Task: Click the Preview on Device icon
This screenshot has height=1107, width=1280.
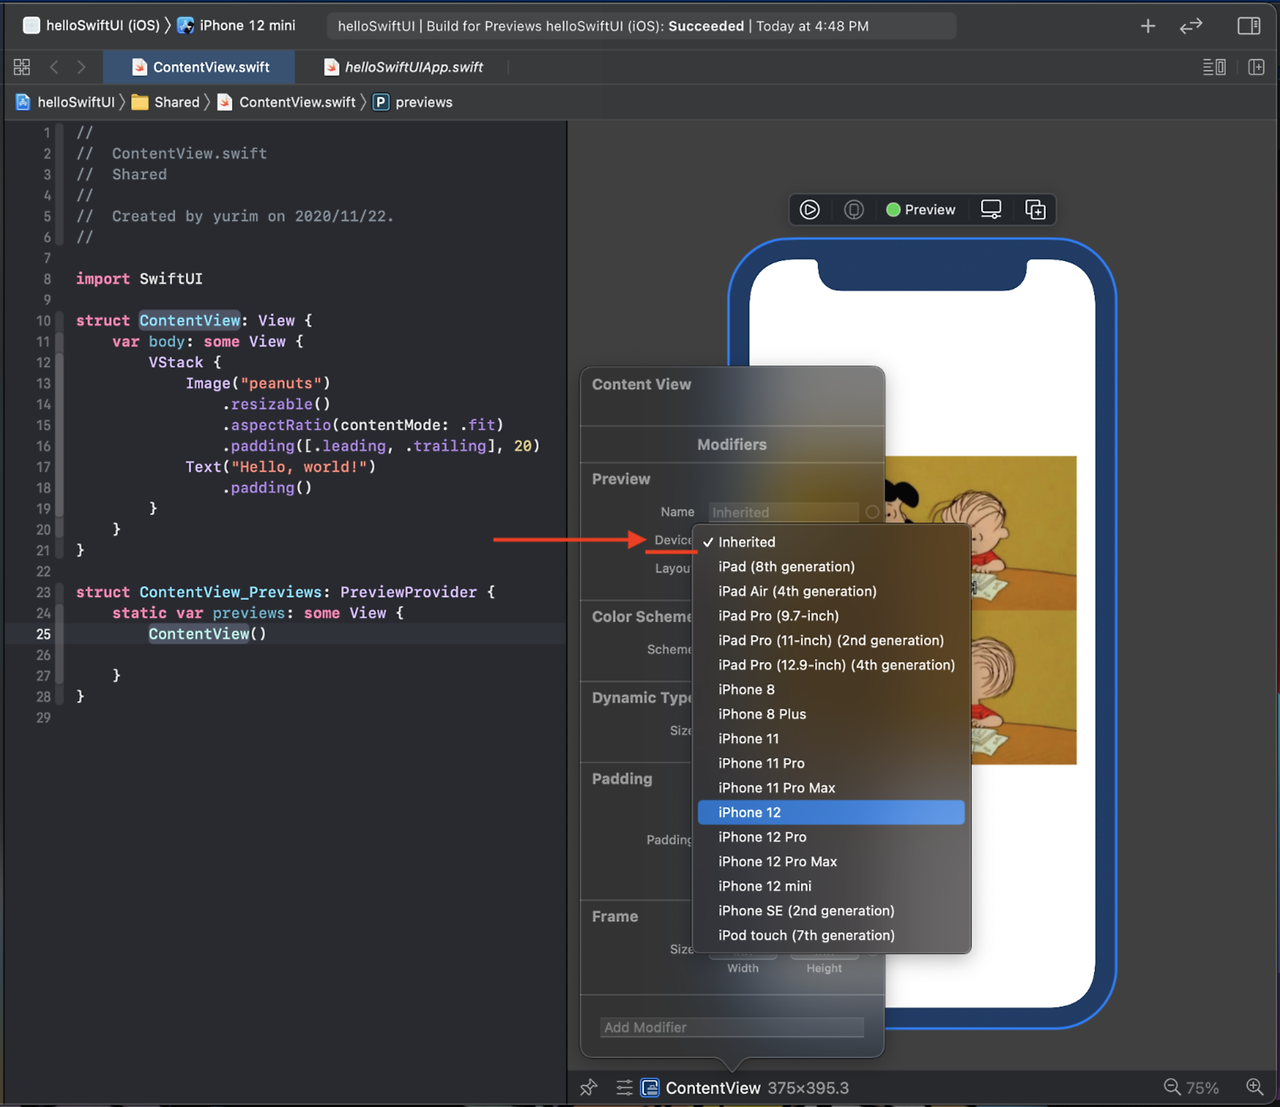Action: point(854,210)
